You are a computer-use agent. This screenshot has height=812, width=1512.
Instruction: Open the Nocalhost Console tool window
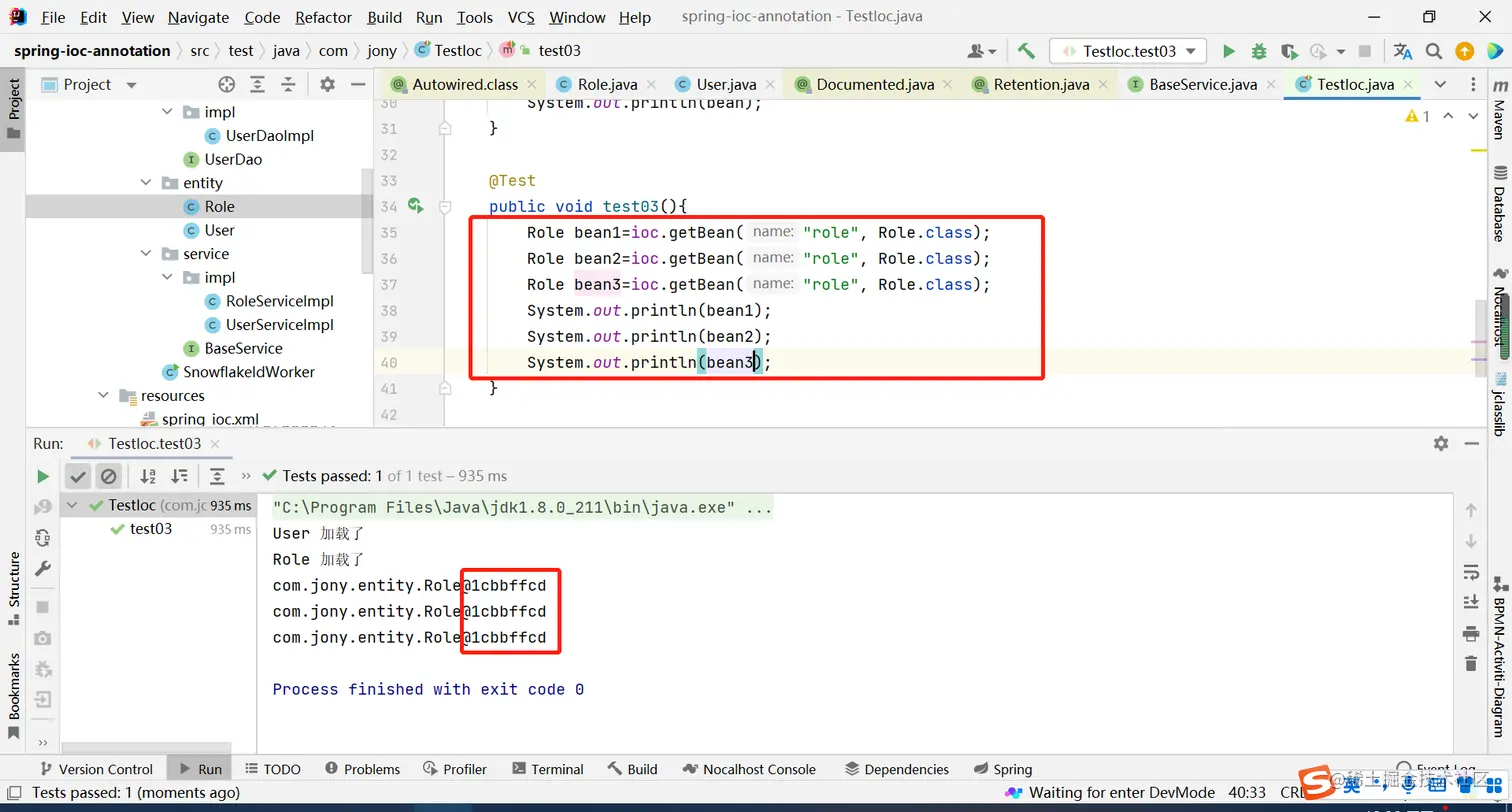click(x=749, y=769)
